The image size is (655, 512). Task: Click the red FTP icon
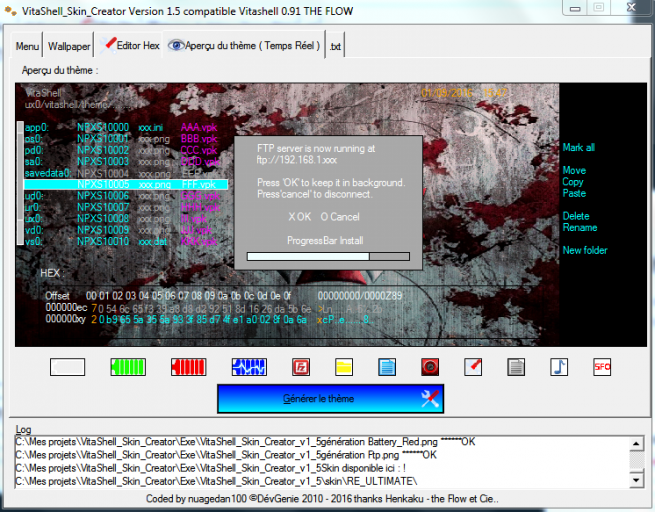pyautogui.click(x=299, y=367)
